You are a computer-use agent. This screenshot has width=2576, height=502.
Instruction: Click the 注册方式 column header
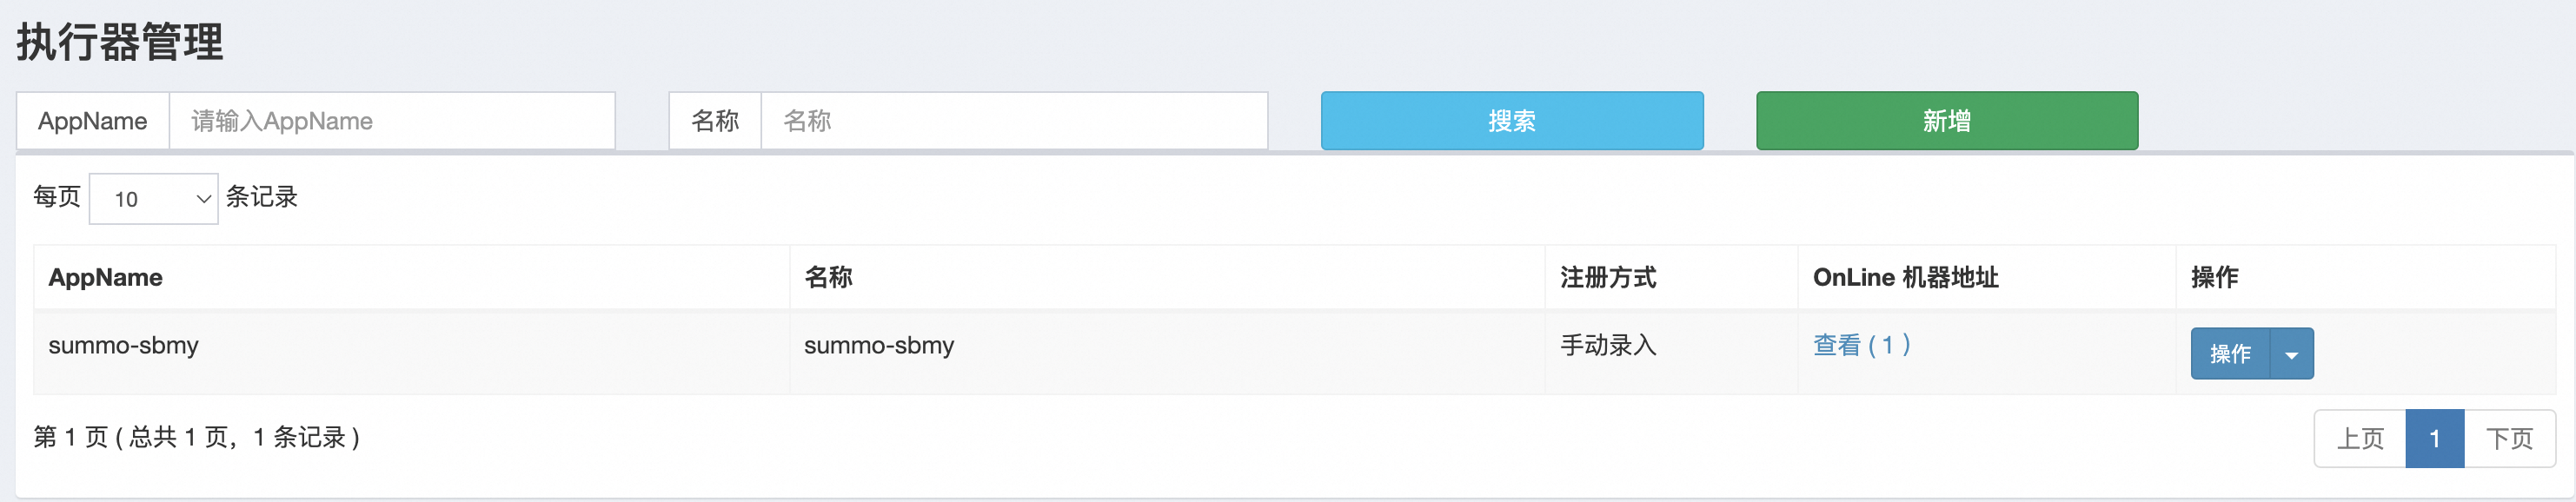tap(1608, 277)
